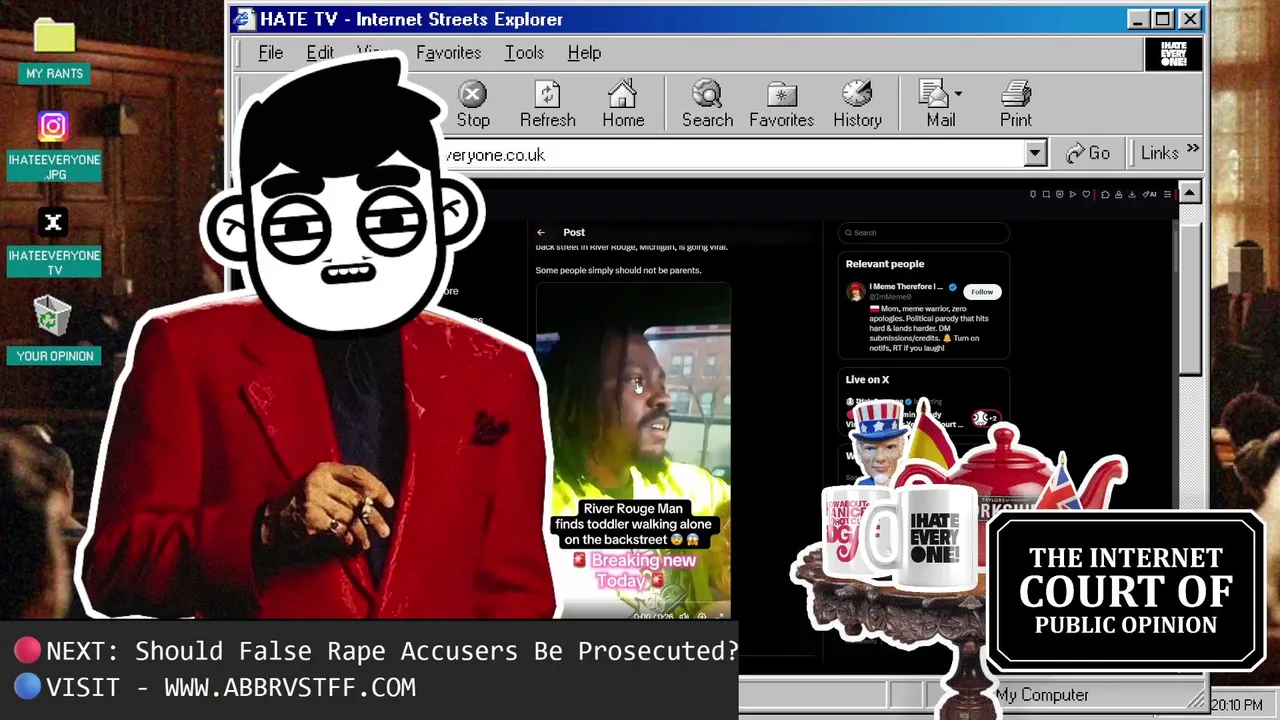Open Search from the browser toolbar

707,105
